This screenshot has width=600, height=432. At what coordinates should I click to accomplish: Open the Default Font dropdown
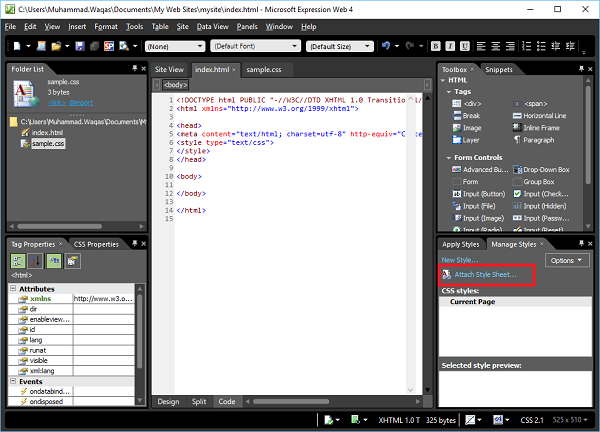(x=253, y=46)
